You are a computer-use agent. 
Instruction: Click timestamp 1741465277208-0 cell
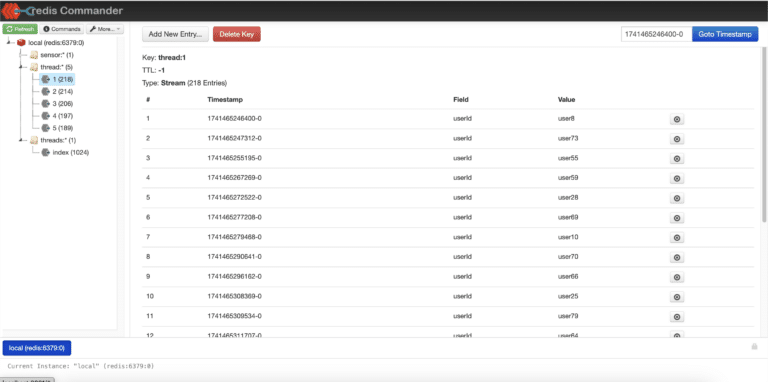(234, 217)
